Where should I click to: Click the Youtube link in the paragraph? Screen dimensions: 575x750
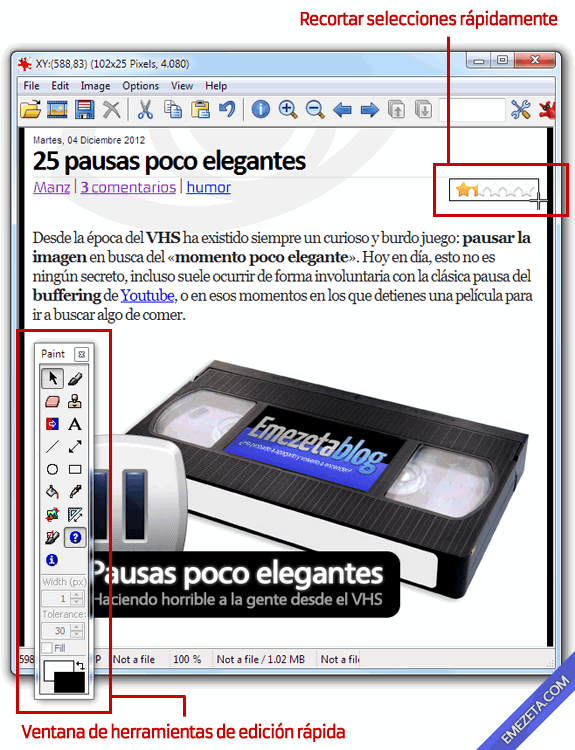click(x=147, y=295)
